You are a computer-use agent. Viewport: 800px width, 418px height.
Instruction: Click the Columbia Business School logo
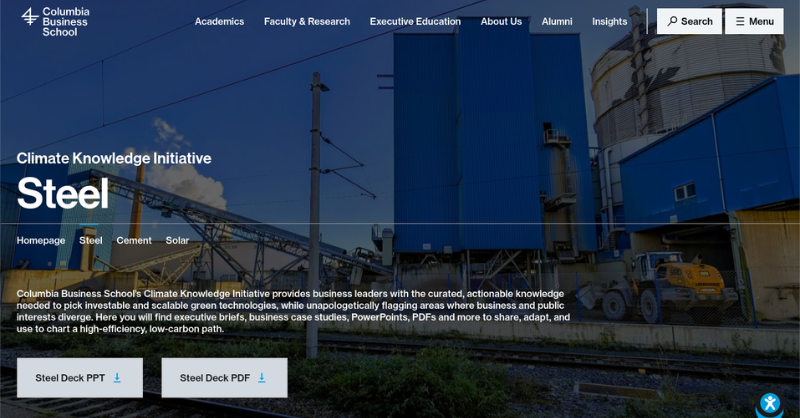coord(55,22)
